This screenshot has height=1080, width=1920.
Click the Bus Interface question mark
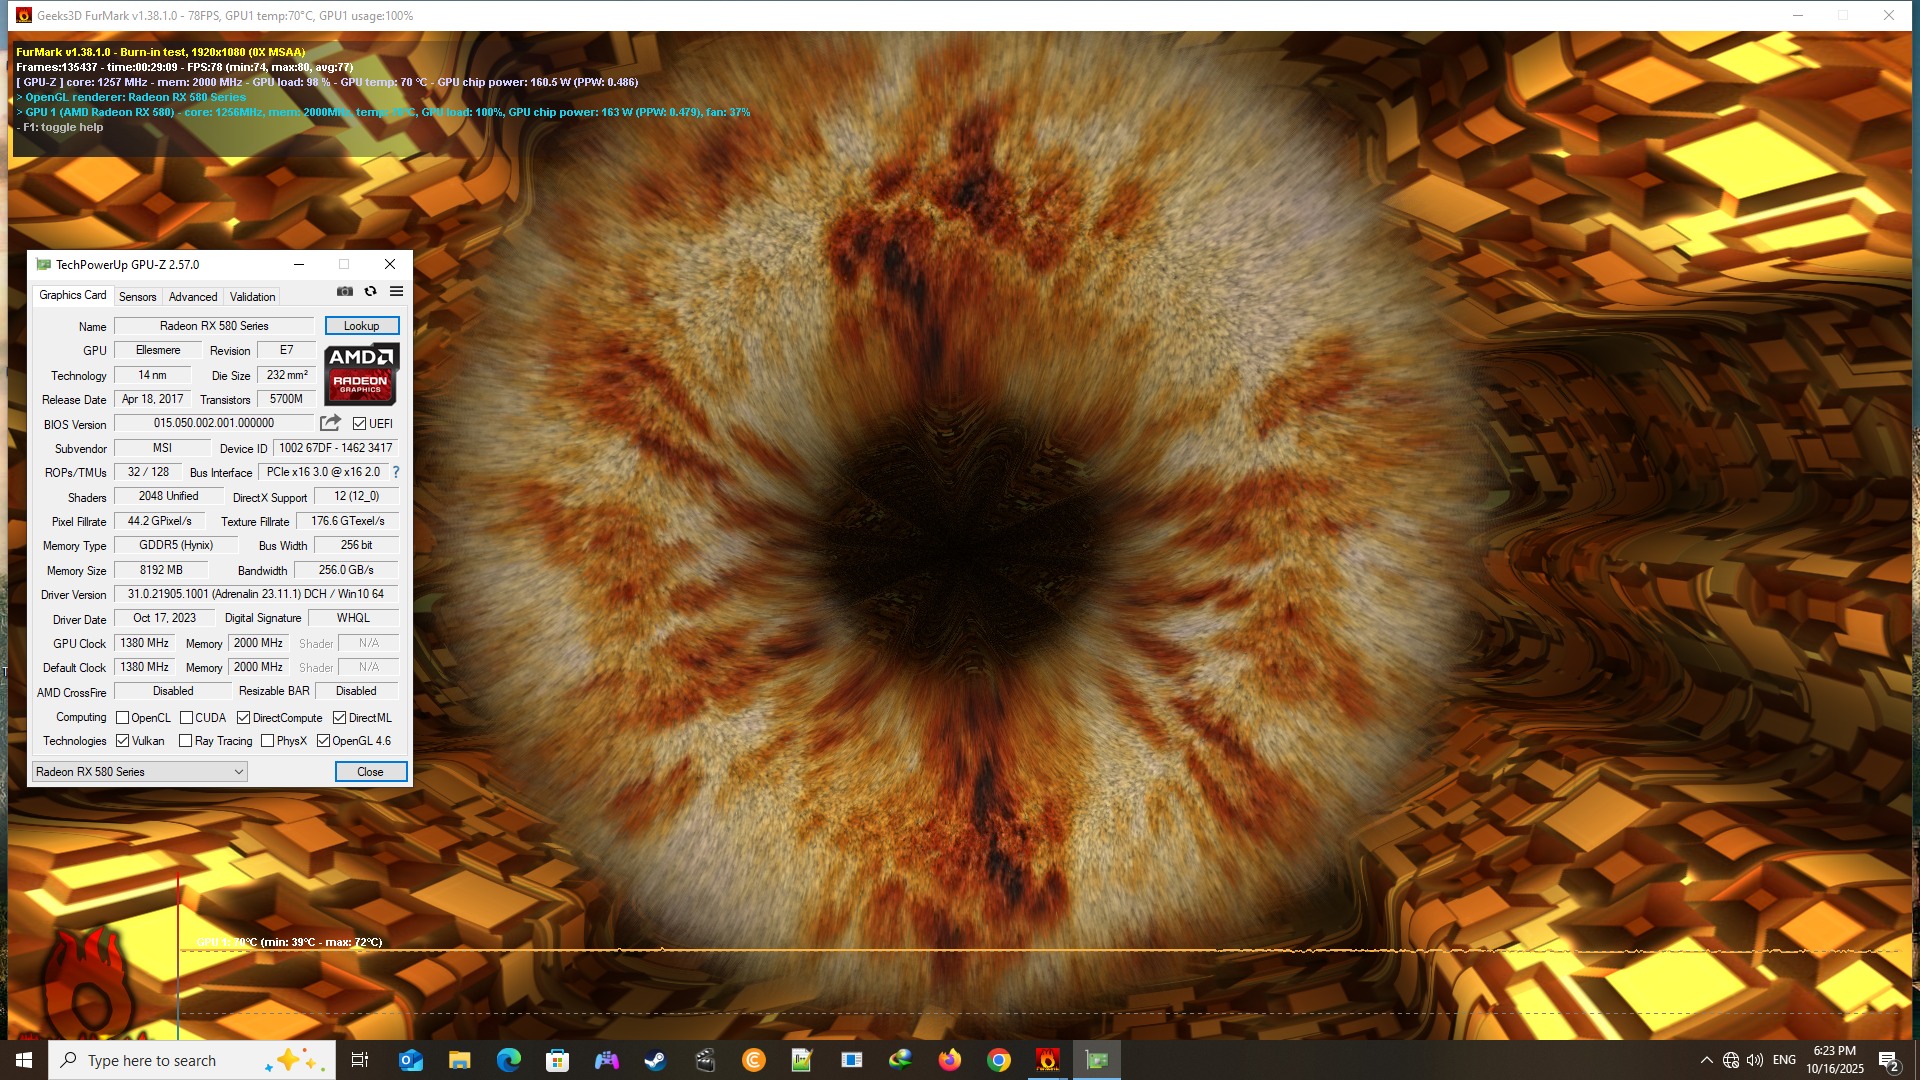click(x=396, y=472)
